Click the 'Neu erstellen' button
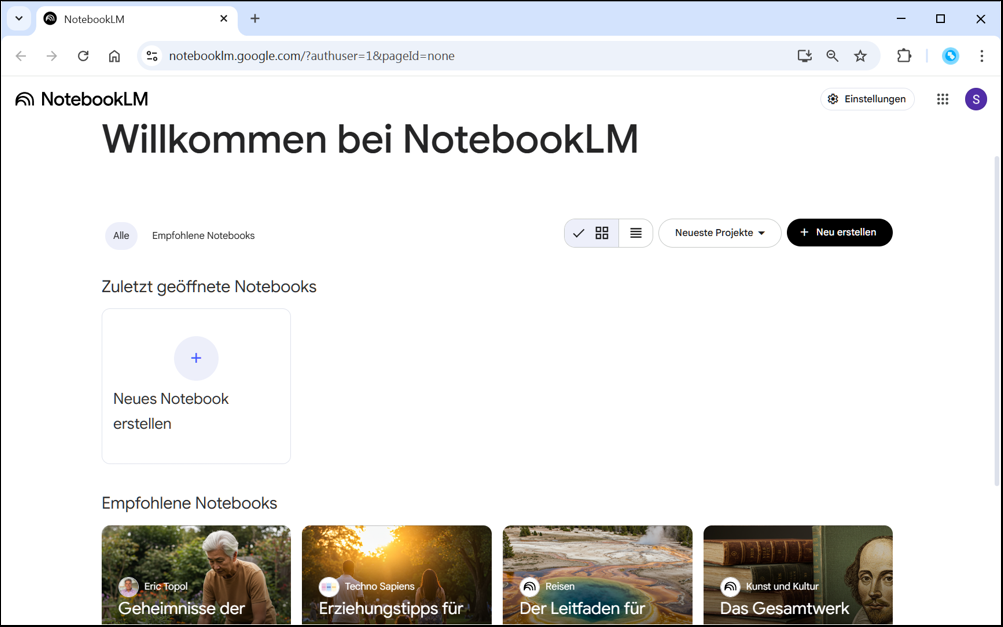The image size is (1003, 627). coord(839,233)
